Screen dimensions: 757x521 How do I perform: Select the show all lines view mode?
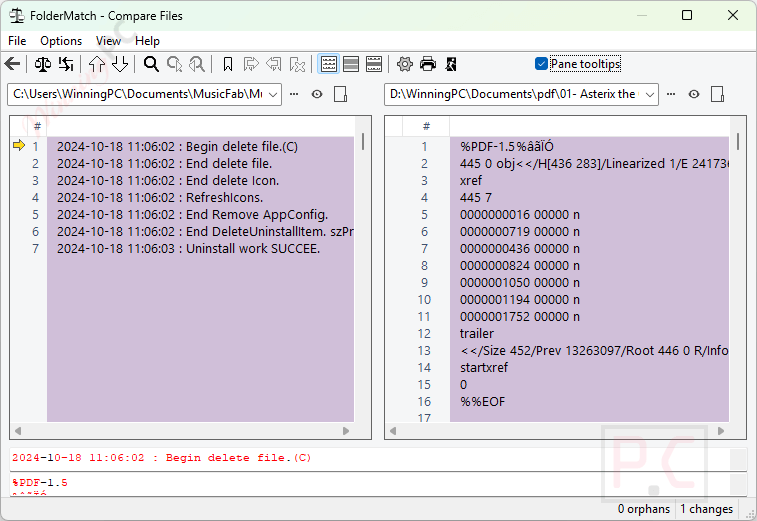[329, 64]
